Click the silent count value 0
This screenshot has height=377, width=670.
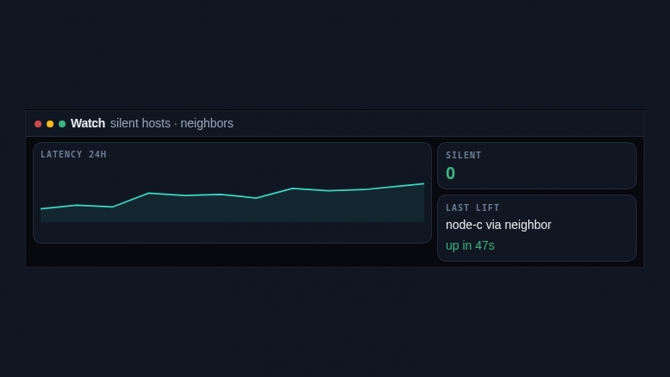tap(450, 174)
